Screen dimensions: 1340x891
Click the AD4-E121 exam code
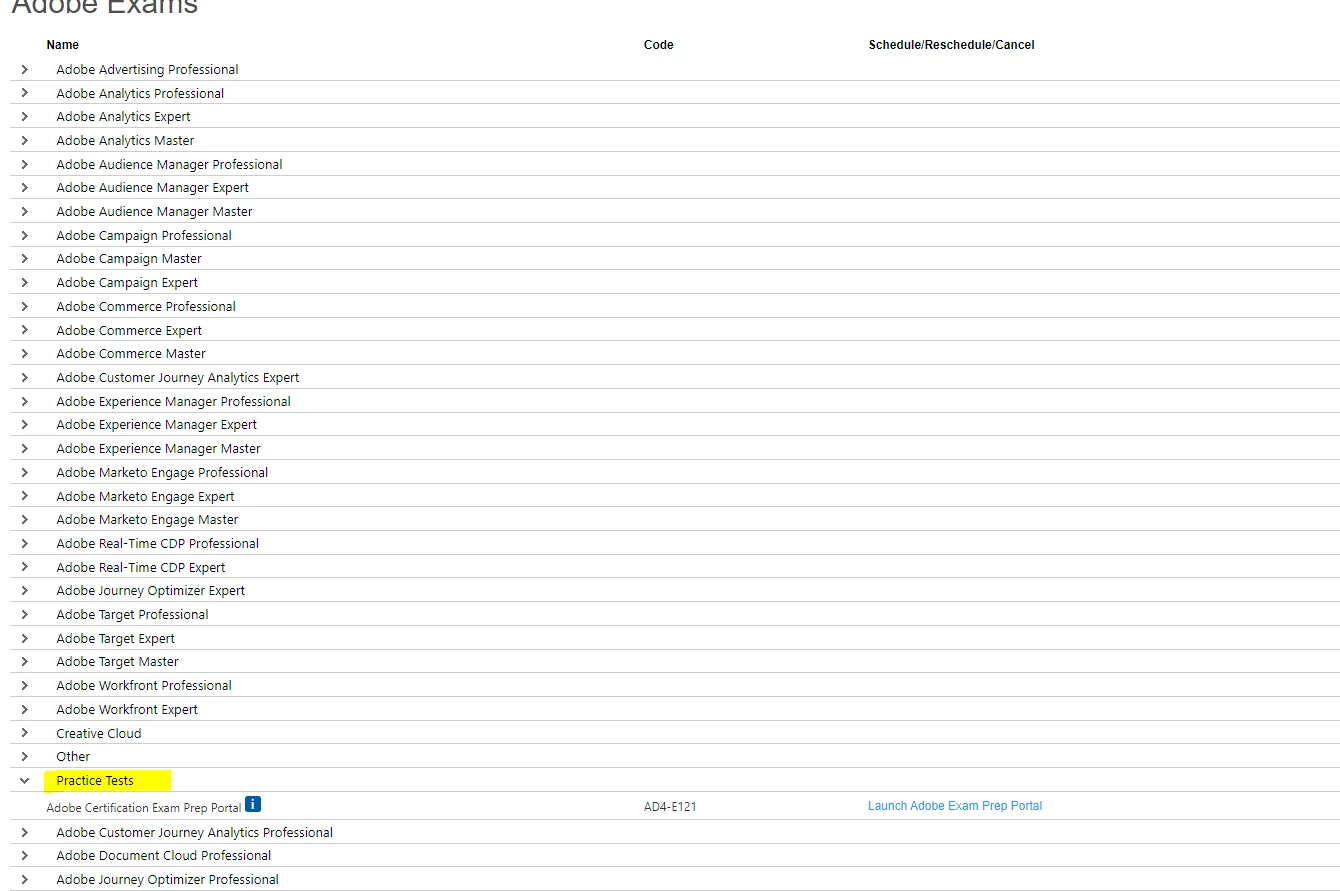[670, 806]
